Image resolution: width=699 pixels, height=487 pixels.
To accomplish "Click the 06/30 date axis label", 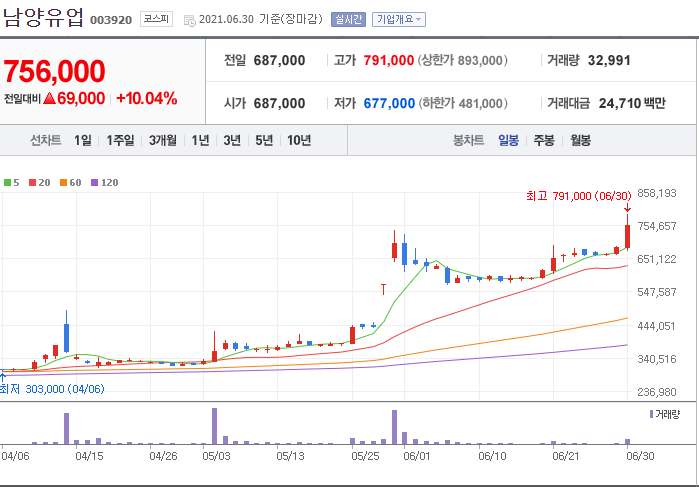I will [640, 456].
